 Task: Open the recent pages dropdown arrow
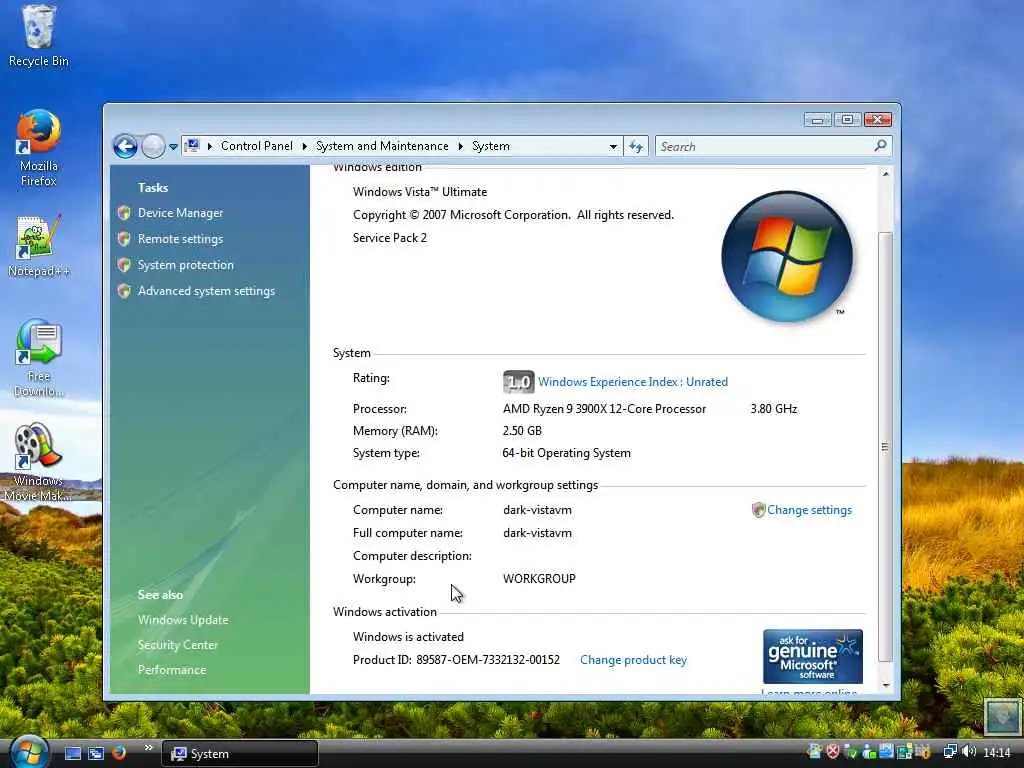click(x=173, y=147)
